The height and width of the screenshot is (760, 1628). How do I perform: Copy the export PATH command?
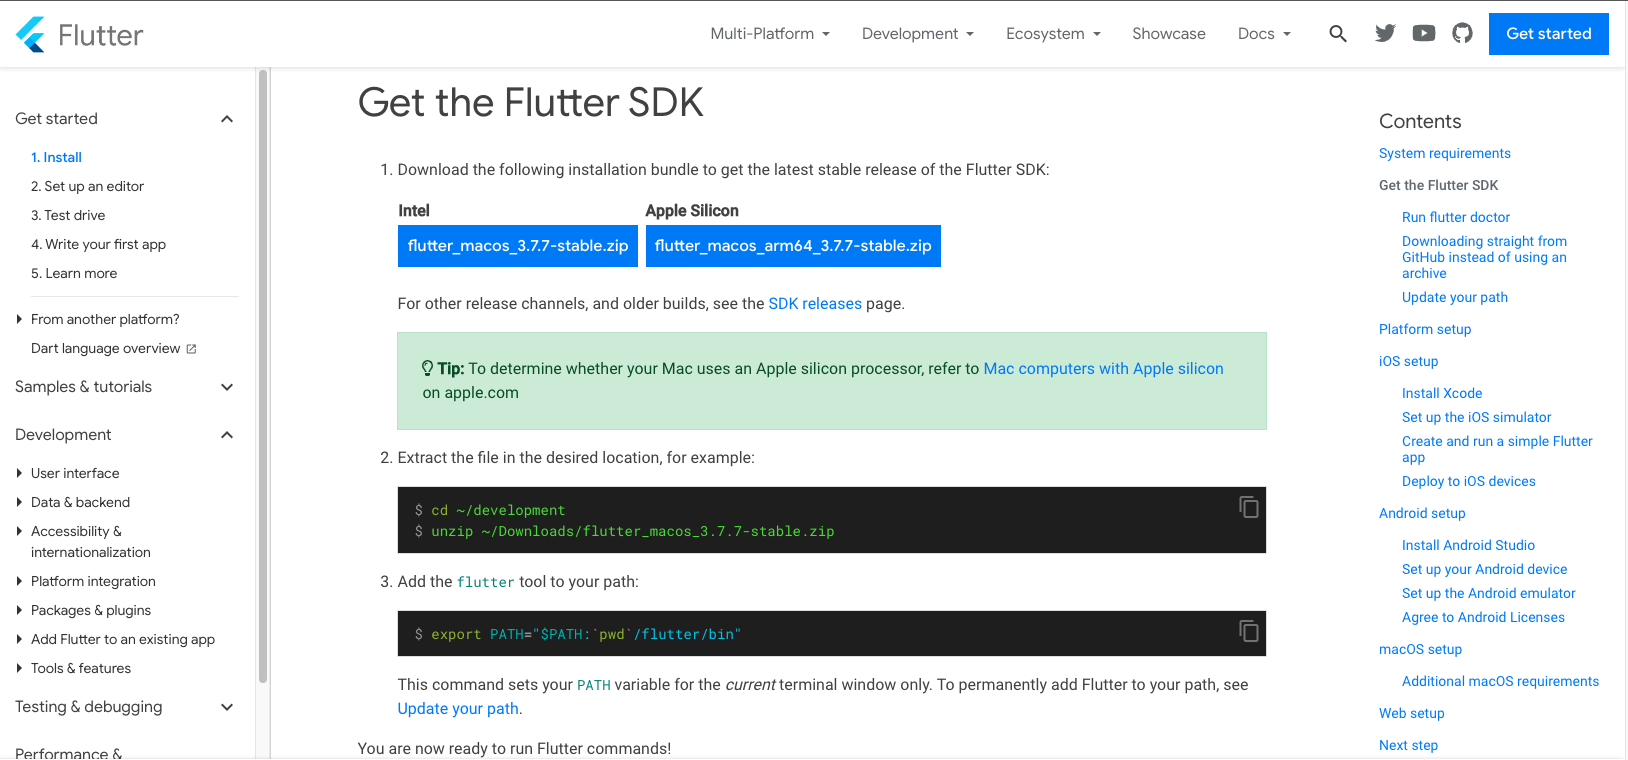[x=1248, y=631]
